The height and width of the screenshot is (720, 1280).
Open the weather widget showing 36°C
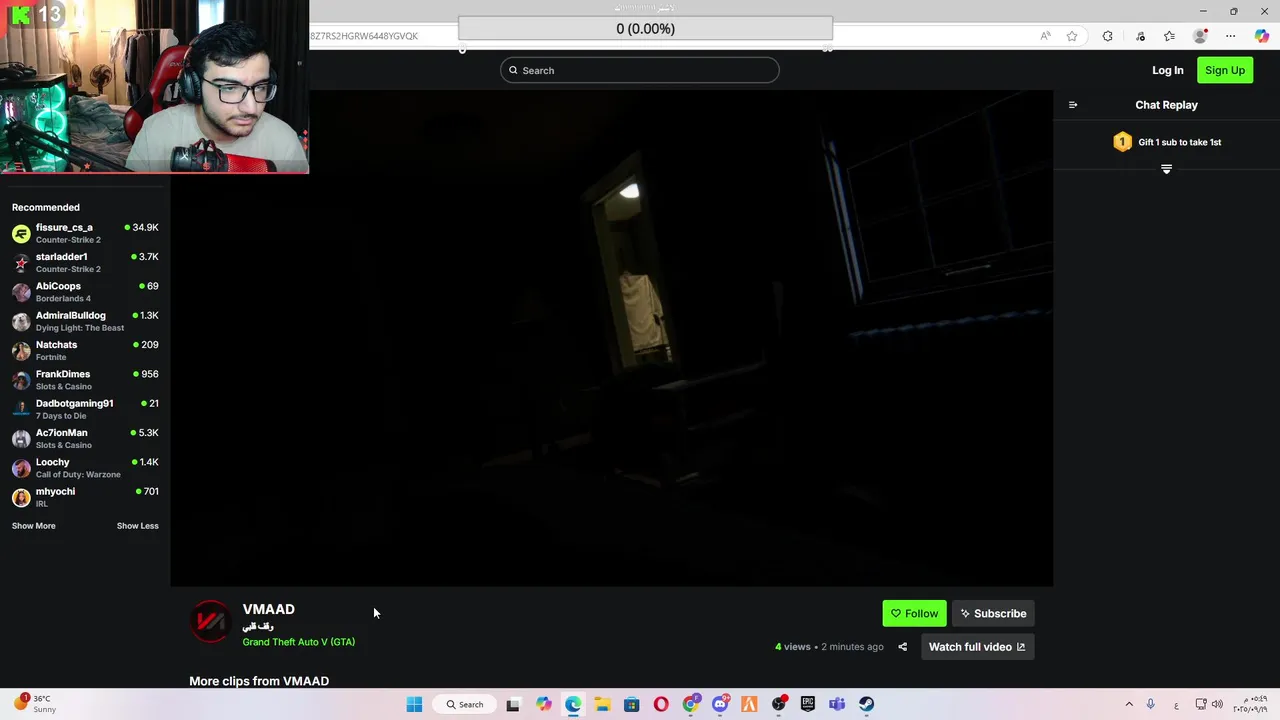34,704
